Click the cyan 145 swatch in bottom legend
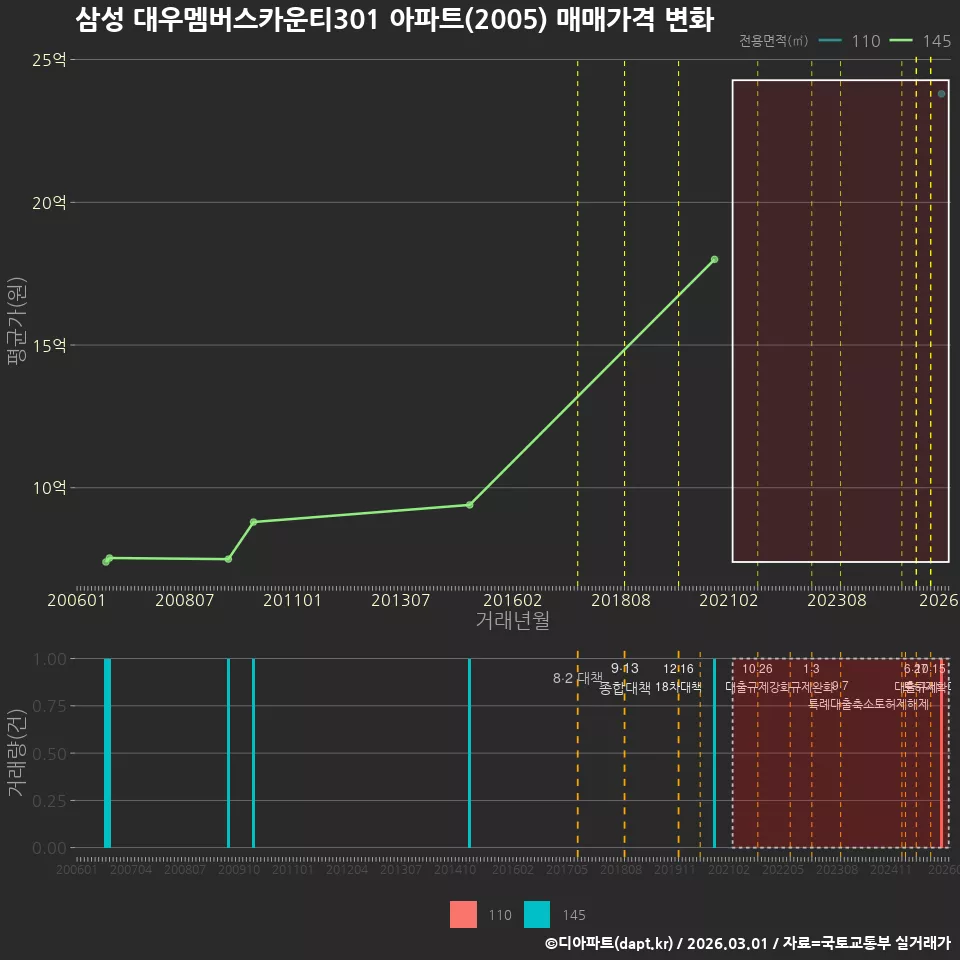The width and height of the screenshot is (960, 960). point(537,914)
